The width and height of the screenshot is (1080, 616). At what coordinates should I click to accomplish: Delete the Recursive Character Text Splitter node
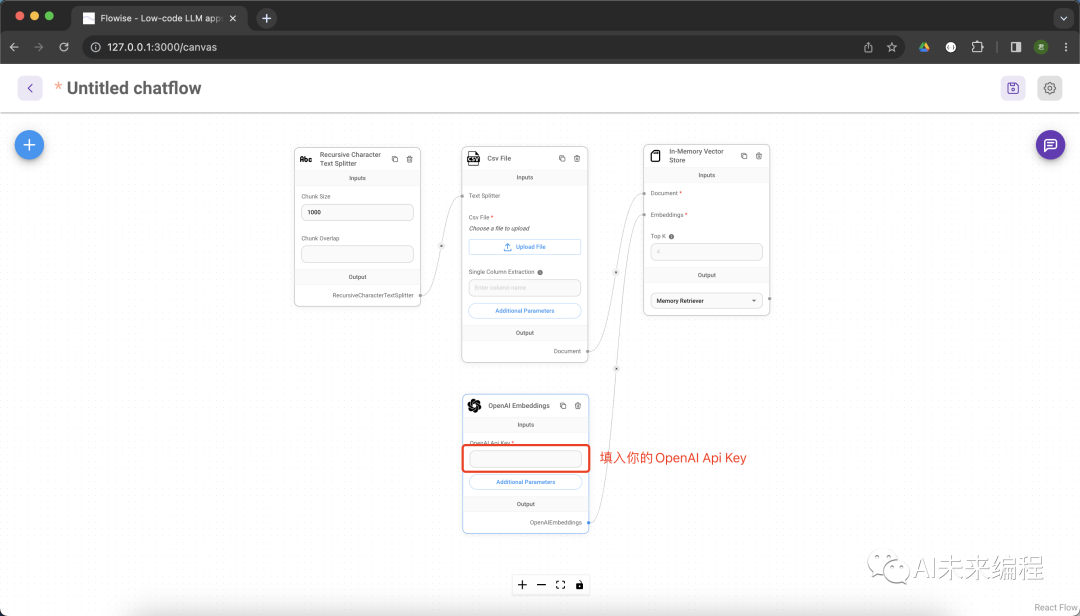pyautogui.click(x=409, y=159)
